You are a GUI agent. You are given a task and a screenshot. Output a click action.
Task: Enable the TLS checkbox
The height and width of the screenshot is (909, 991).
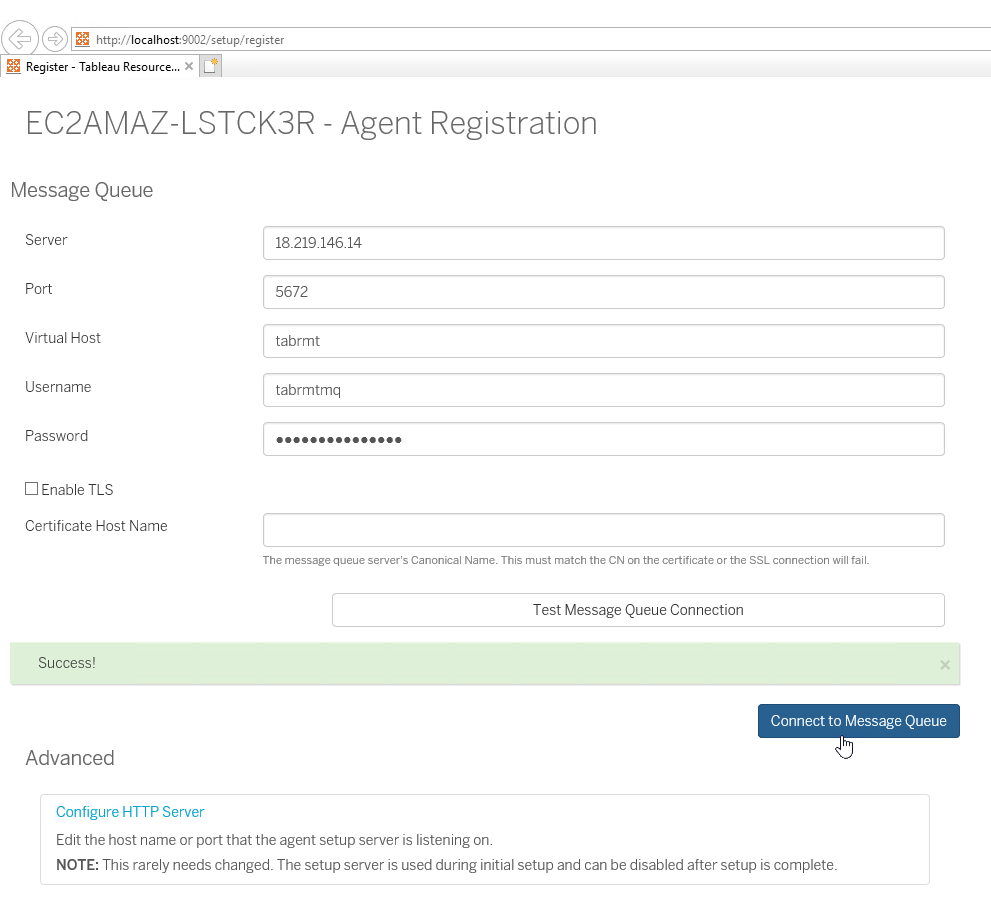[x=32, y=489]
